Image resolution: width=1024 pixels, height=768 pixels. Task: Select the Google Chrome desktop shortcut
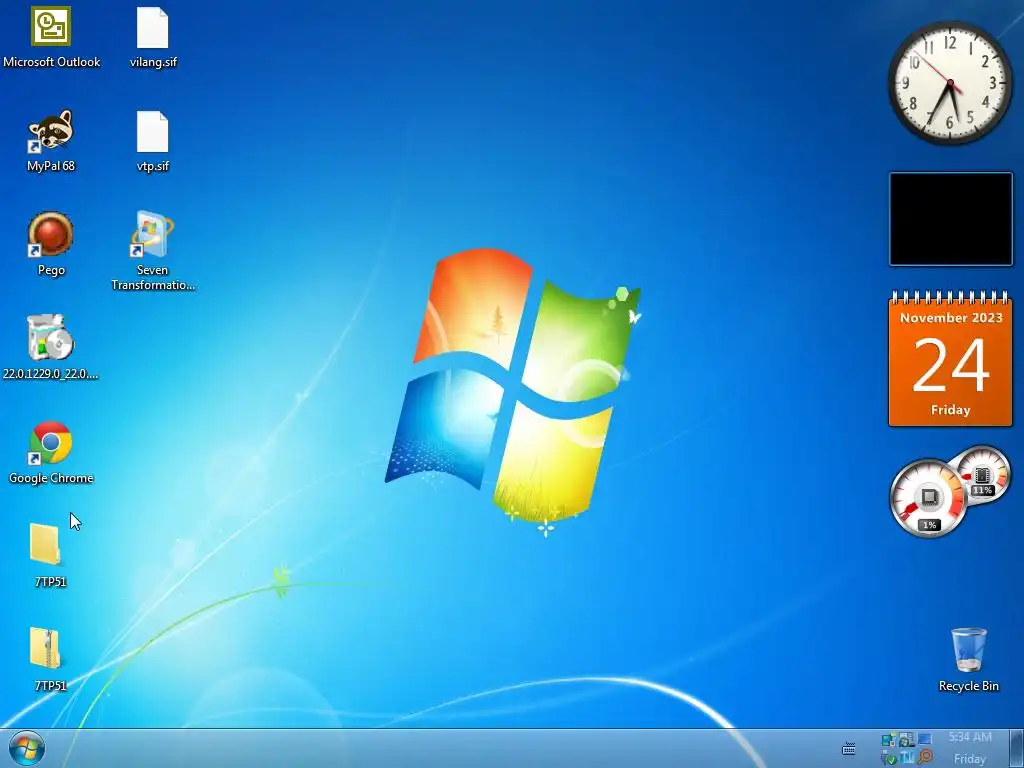tap(51, 453)
